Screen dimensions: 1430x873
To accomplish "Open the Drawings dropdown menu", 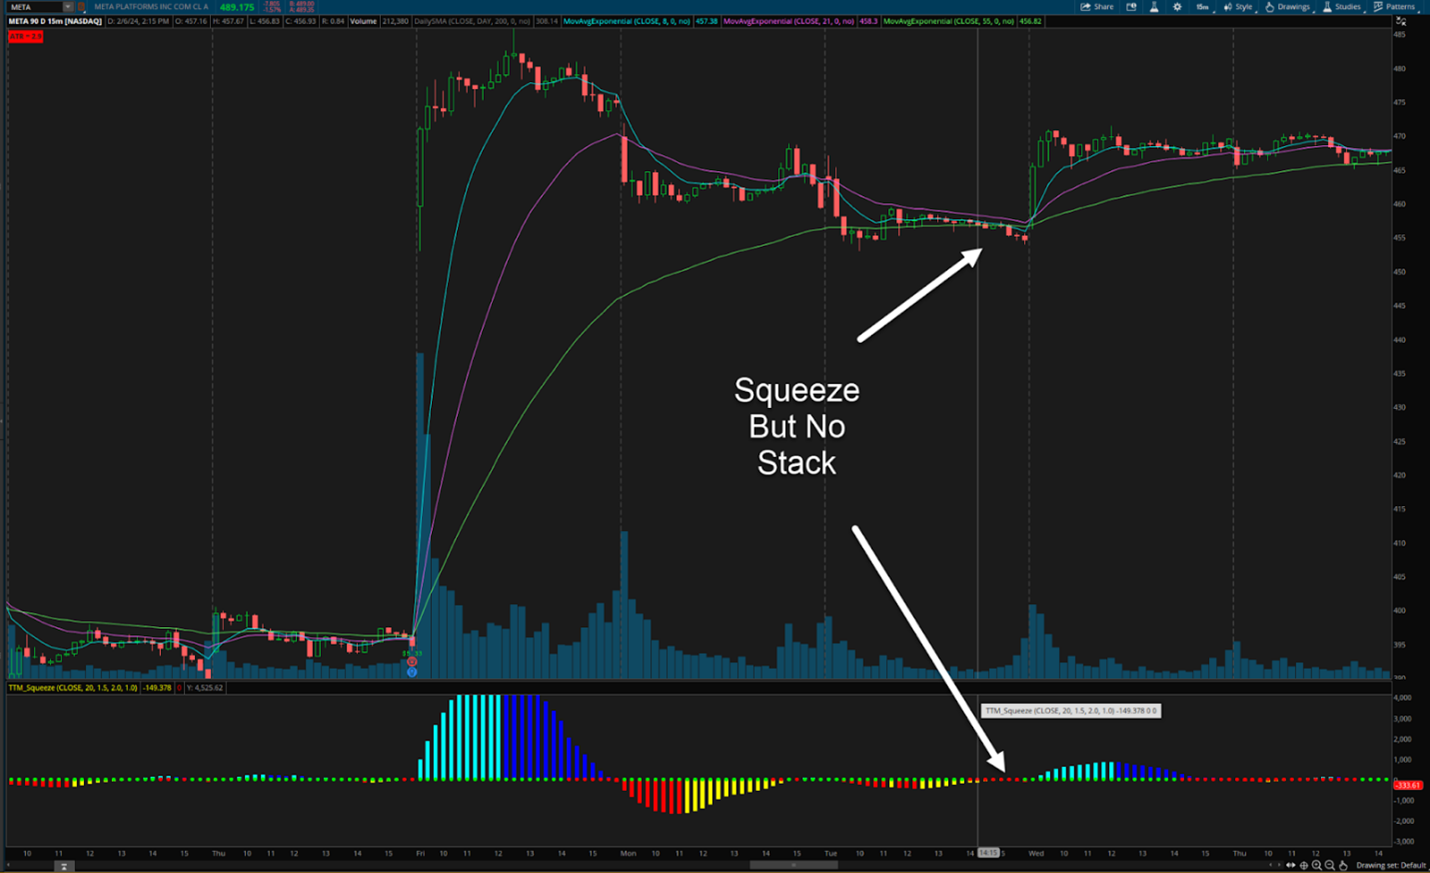I will pyautogui.click(x=1288, y=7).
